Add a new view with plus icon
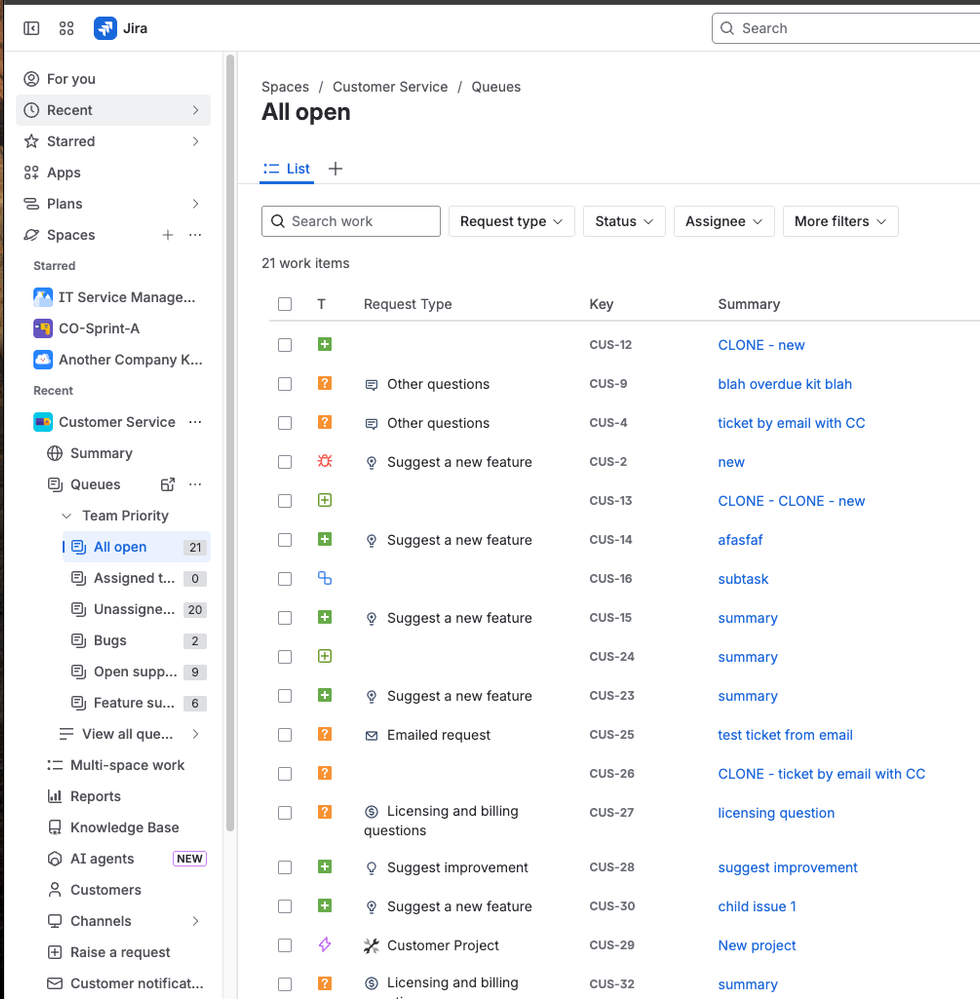Viewport: 980px width, 999px height. coord(335,169)
